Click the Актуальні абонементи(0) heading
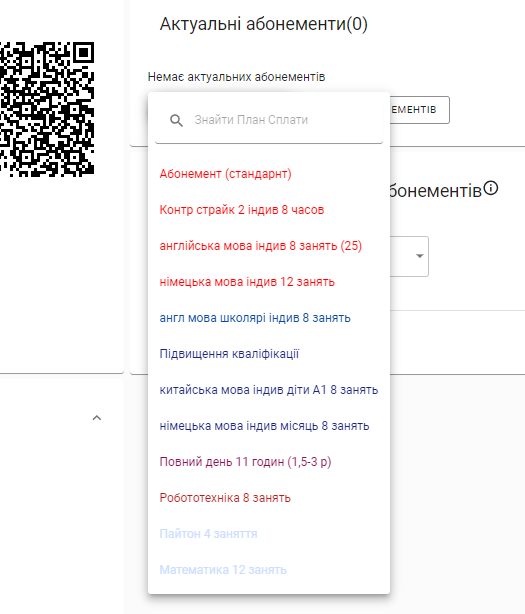The width and height of the screenshot is (525, 614). point(263,24)
